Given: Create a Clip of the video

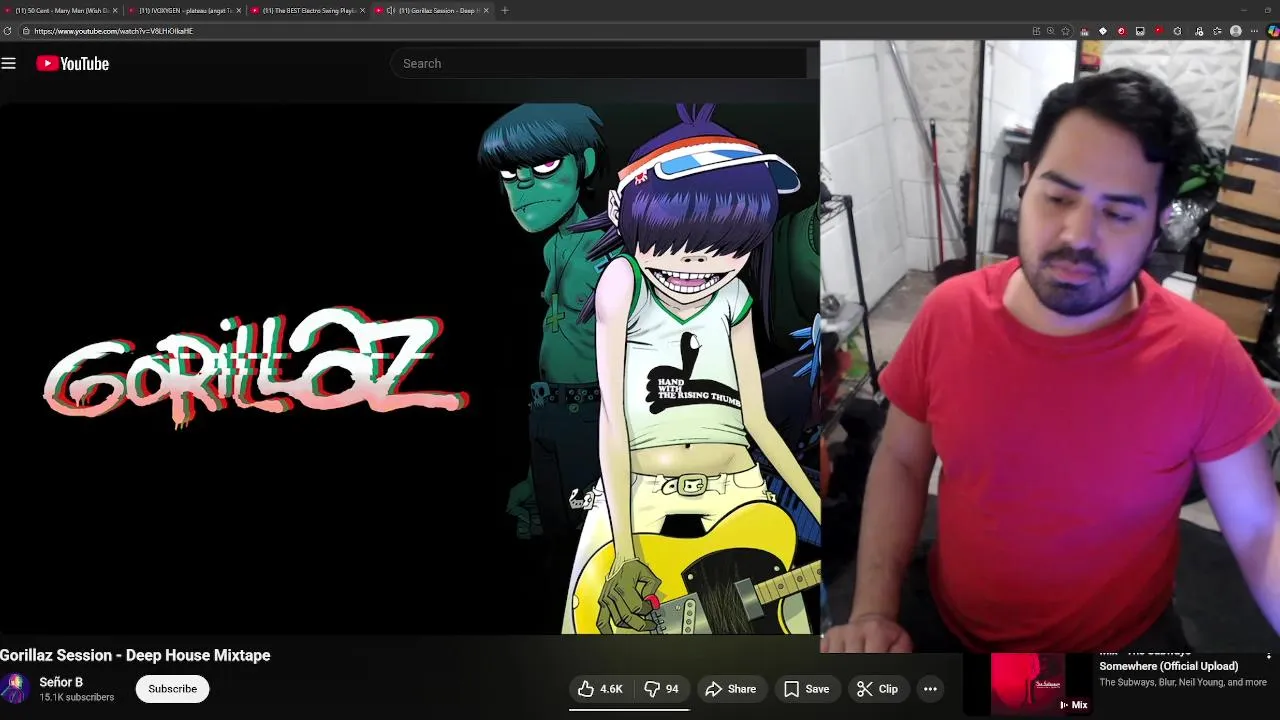Looking at the screenshot, I should click(x=877, y=689).
